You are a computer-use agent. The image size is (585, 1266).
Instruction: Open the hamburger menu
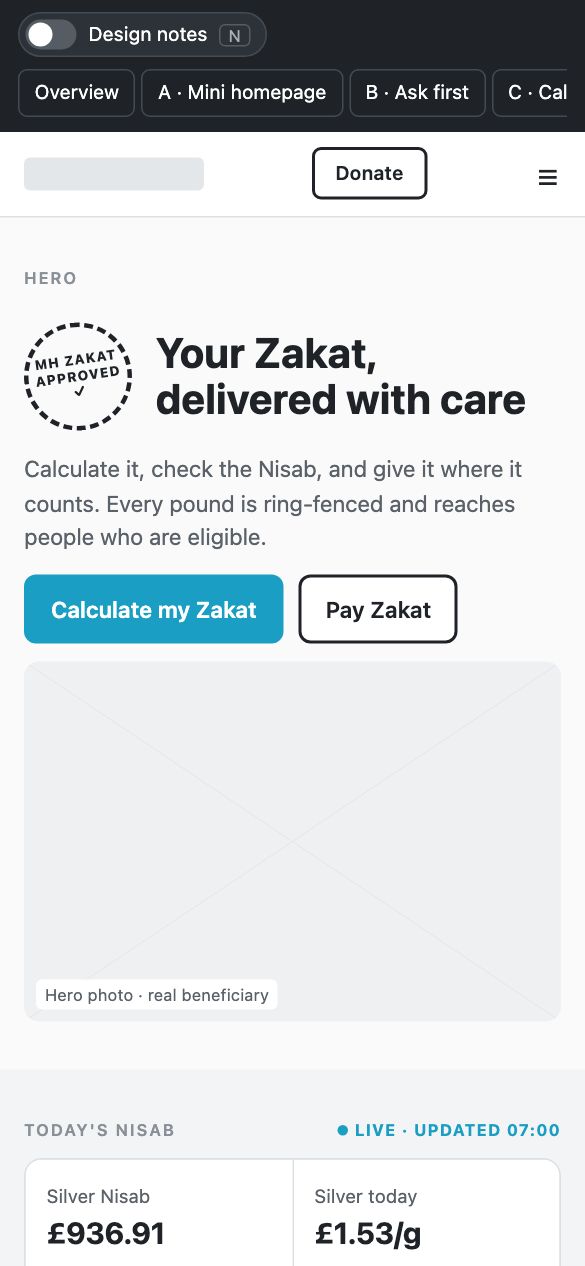[547, 178]
